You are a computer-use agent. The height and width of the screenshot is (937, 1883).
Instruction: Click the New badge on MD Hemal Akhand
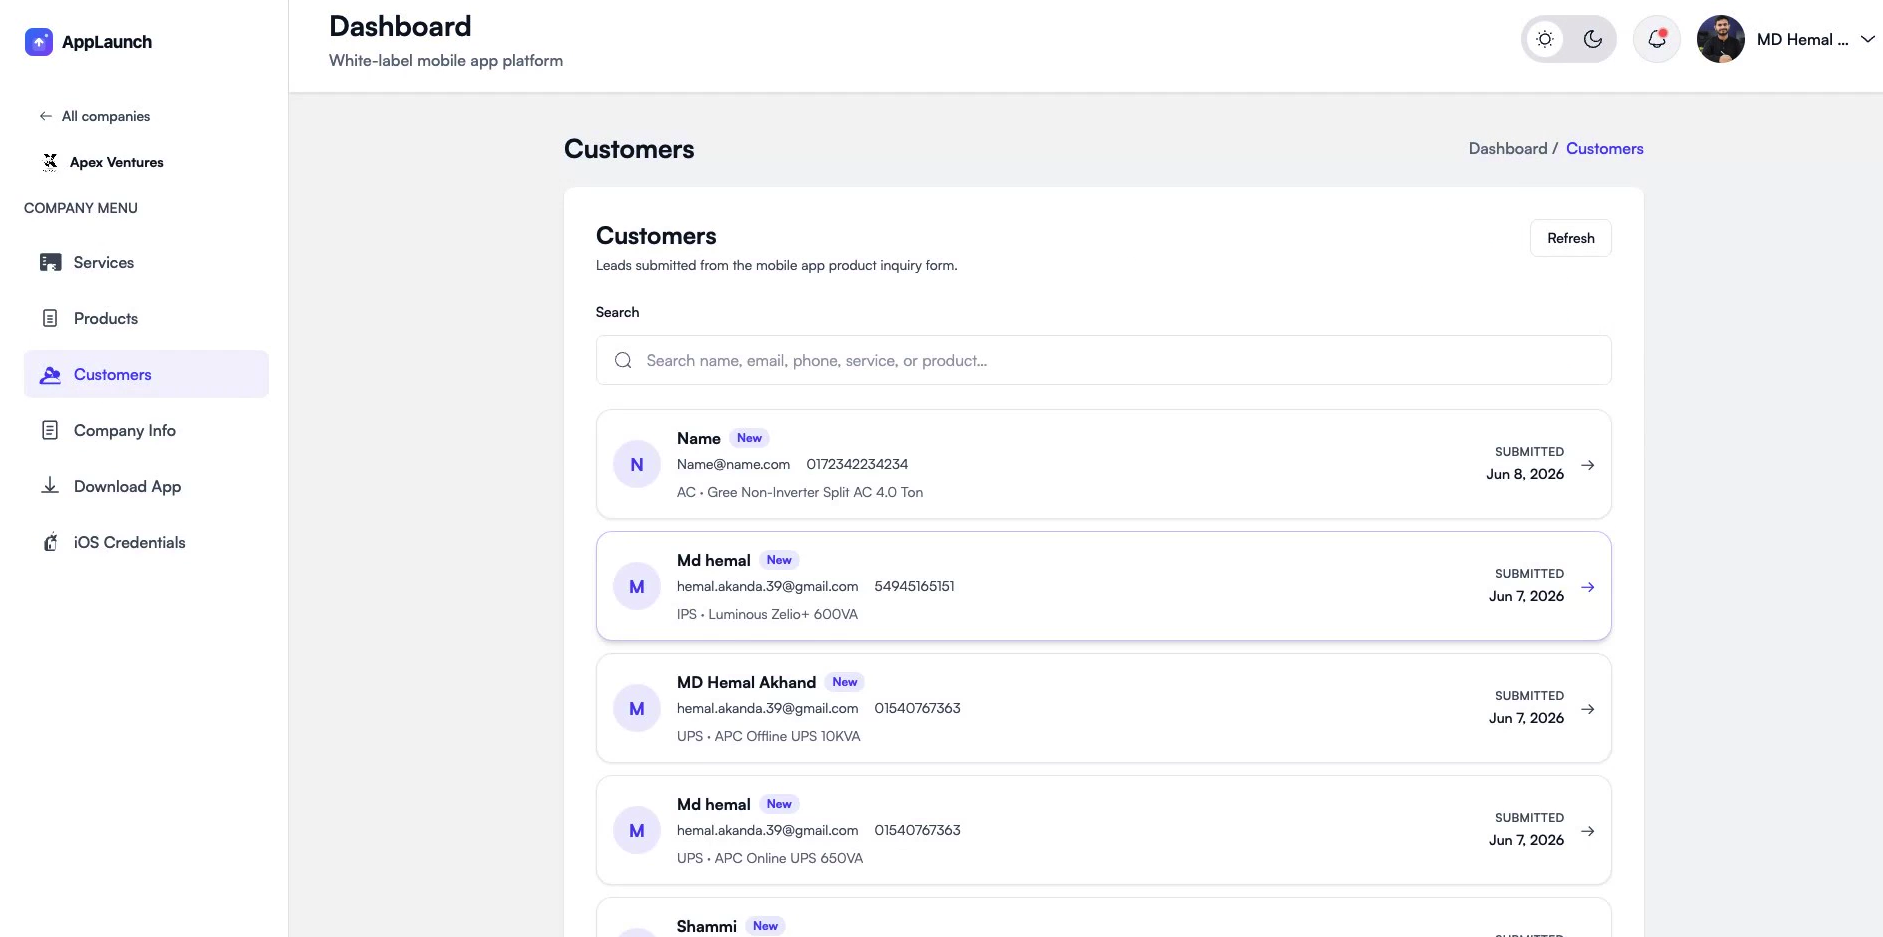tap(845, 682)
